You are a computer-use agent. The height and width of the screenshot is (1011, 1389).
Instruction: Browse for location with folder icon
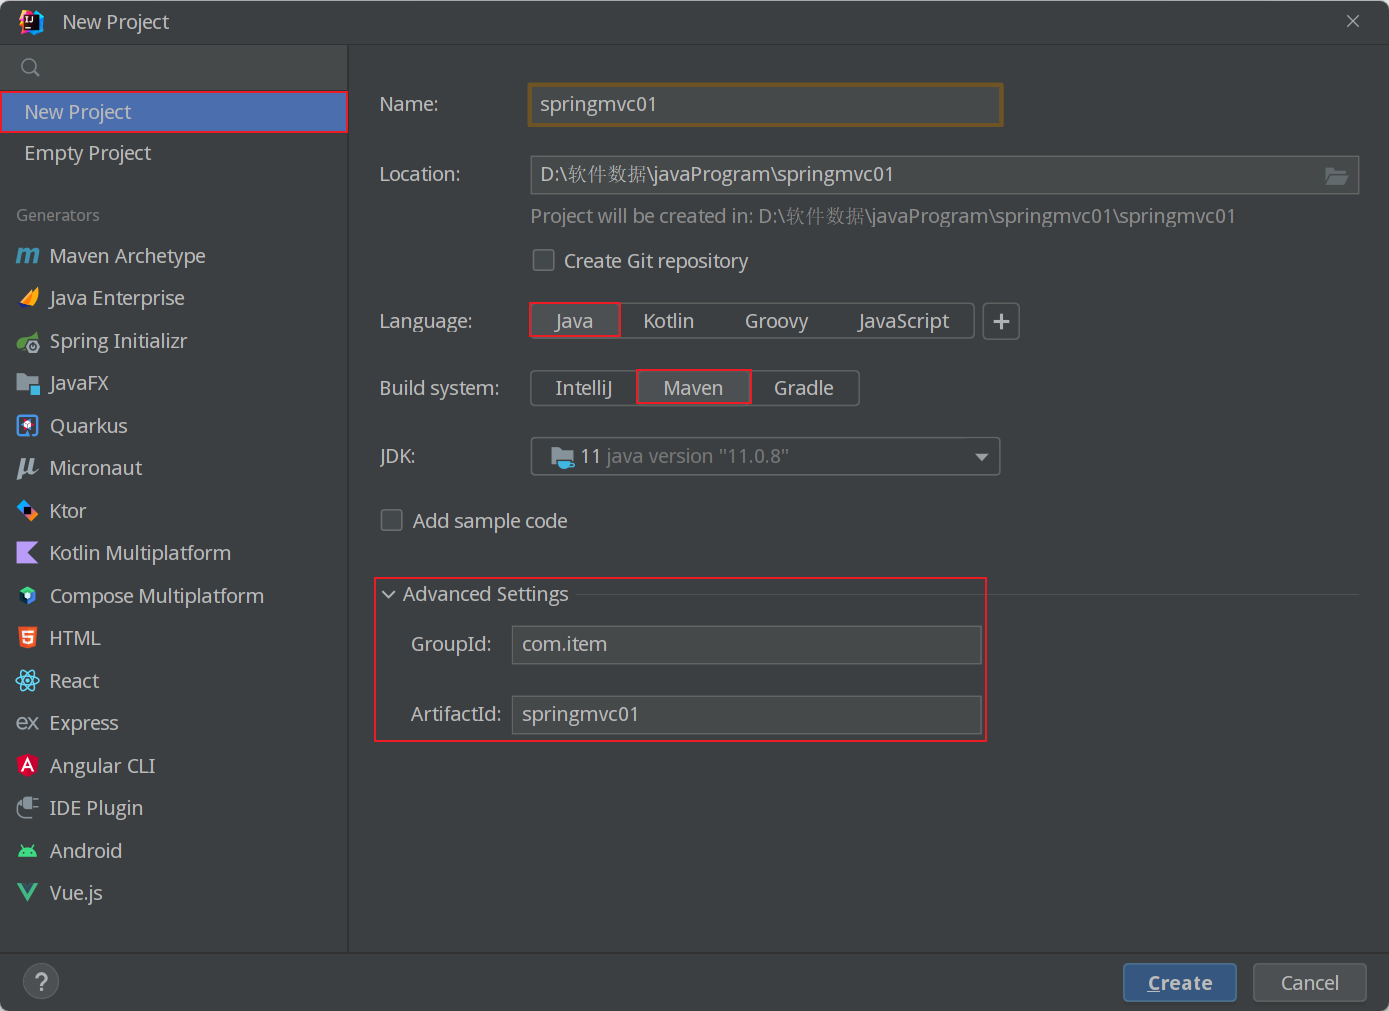[1336, 176]
